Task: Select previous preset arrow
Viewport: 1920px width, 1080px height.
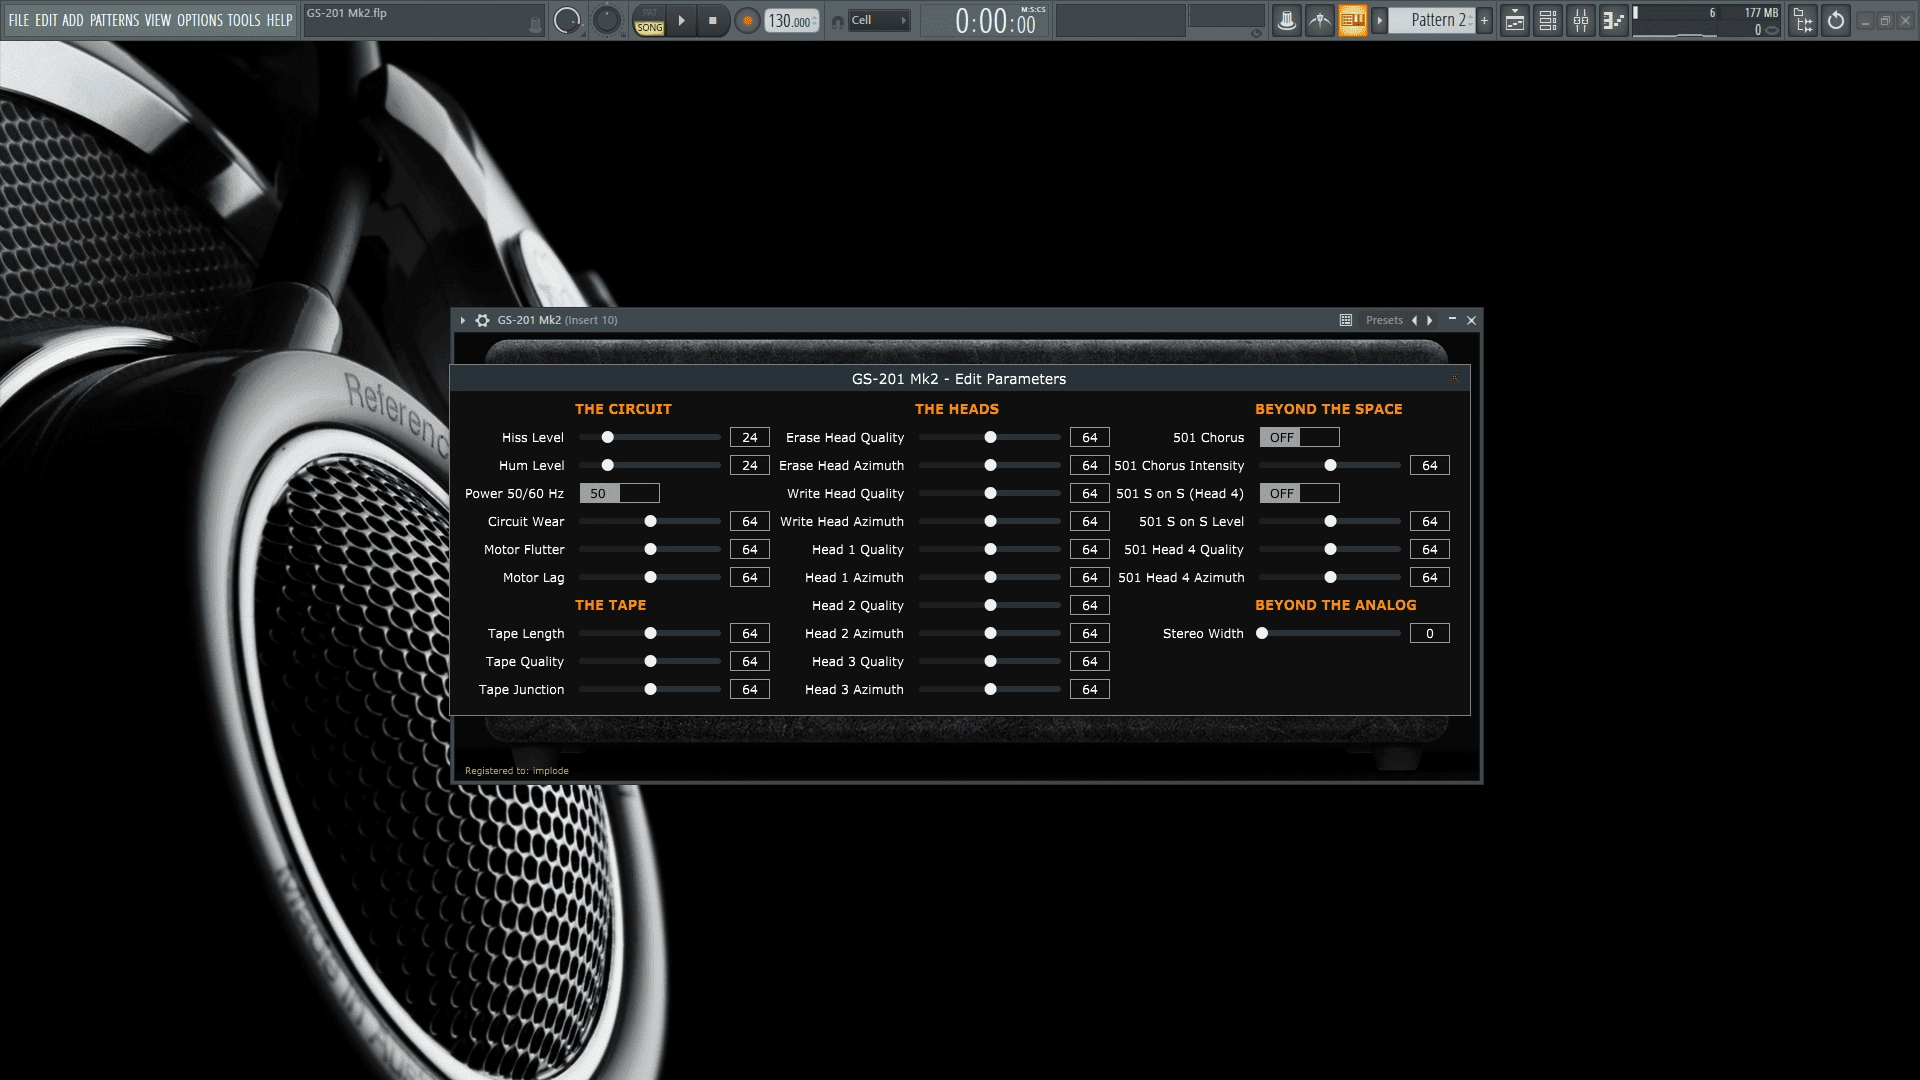Action: (1414, 320)
